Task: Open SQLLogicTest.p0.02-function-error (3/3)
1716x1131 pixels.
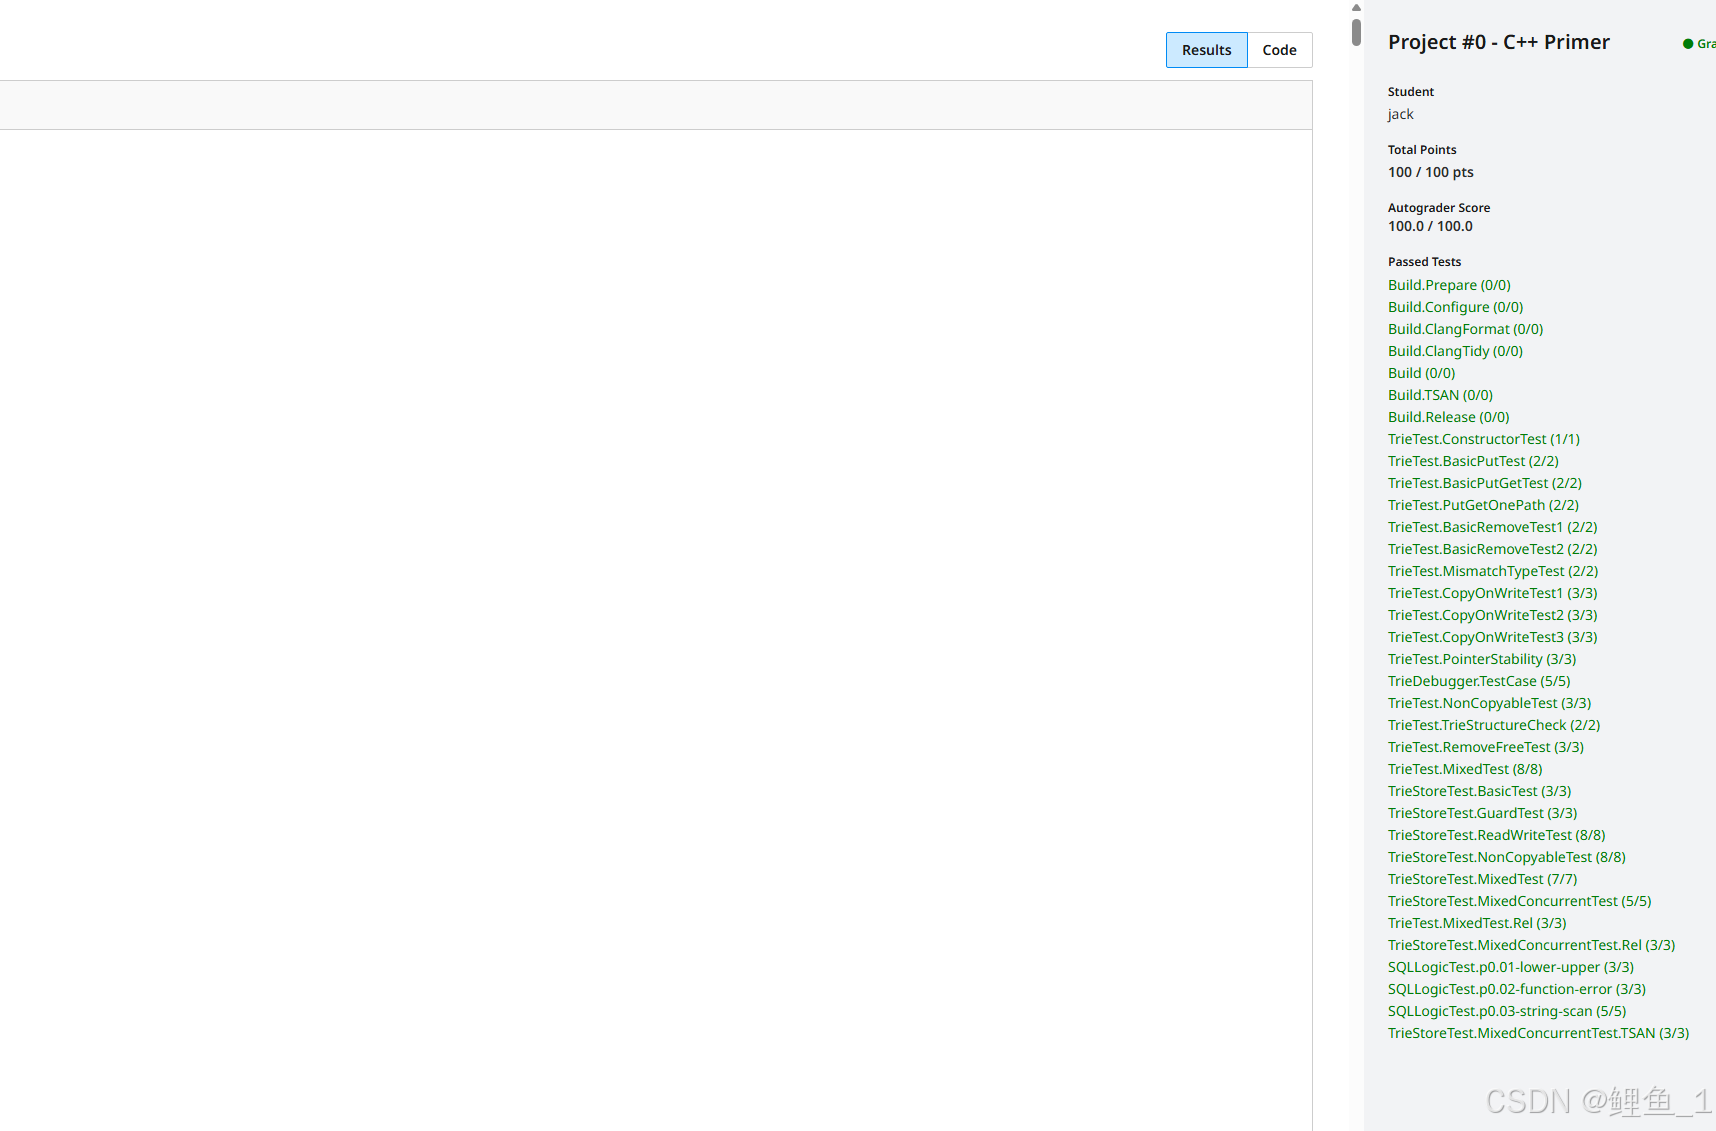Action: [1516, 989]
